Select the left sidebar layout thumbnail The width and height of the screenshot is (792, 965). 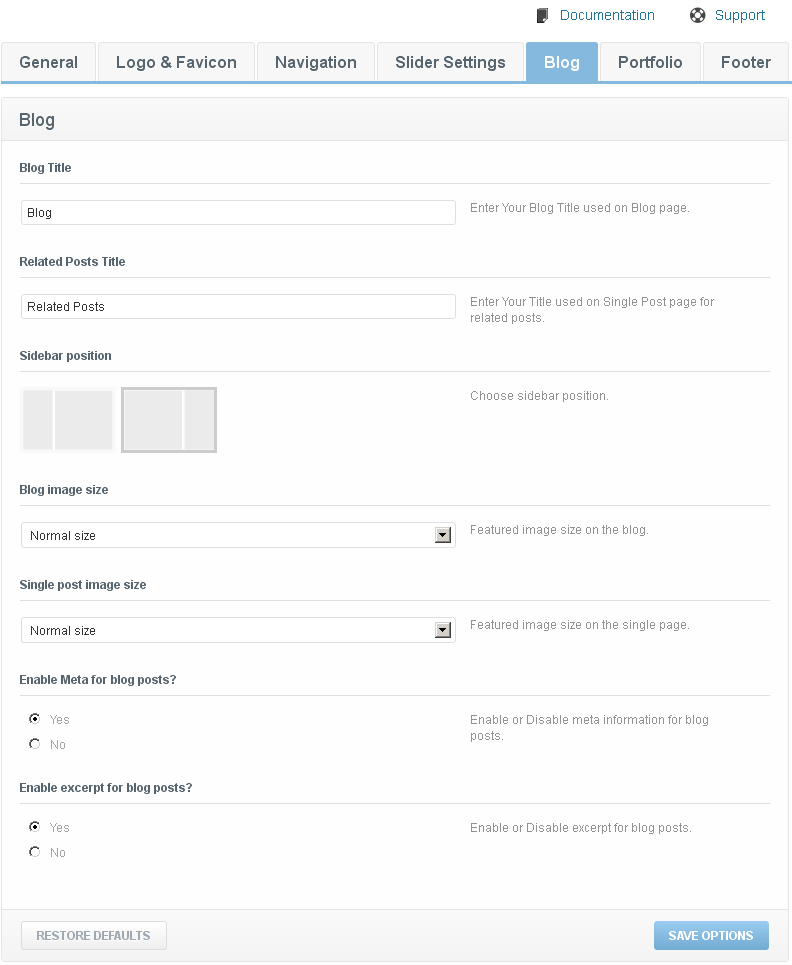68,420
